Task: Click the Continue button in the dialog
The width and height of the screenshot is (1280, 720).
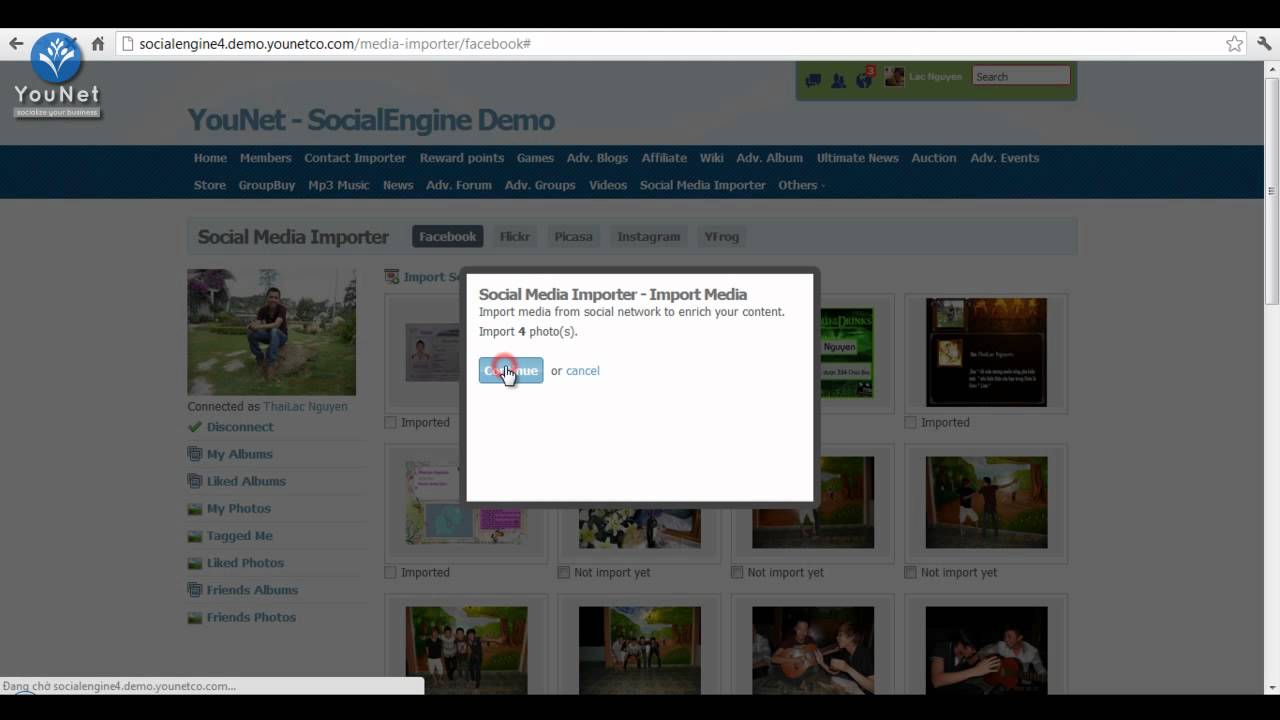Action: pos(511,370)
